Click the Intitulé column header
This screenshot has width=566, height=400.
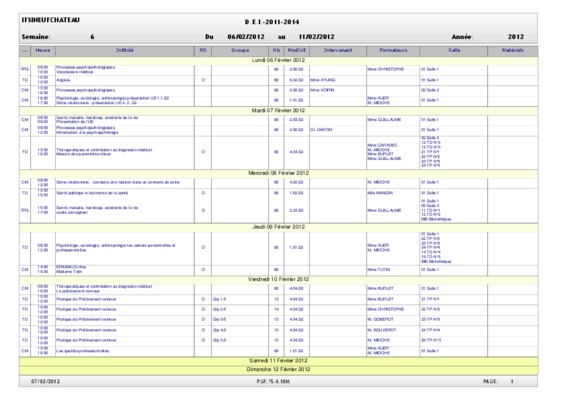pos(125,51)
